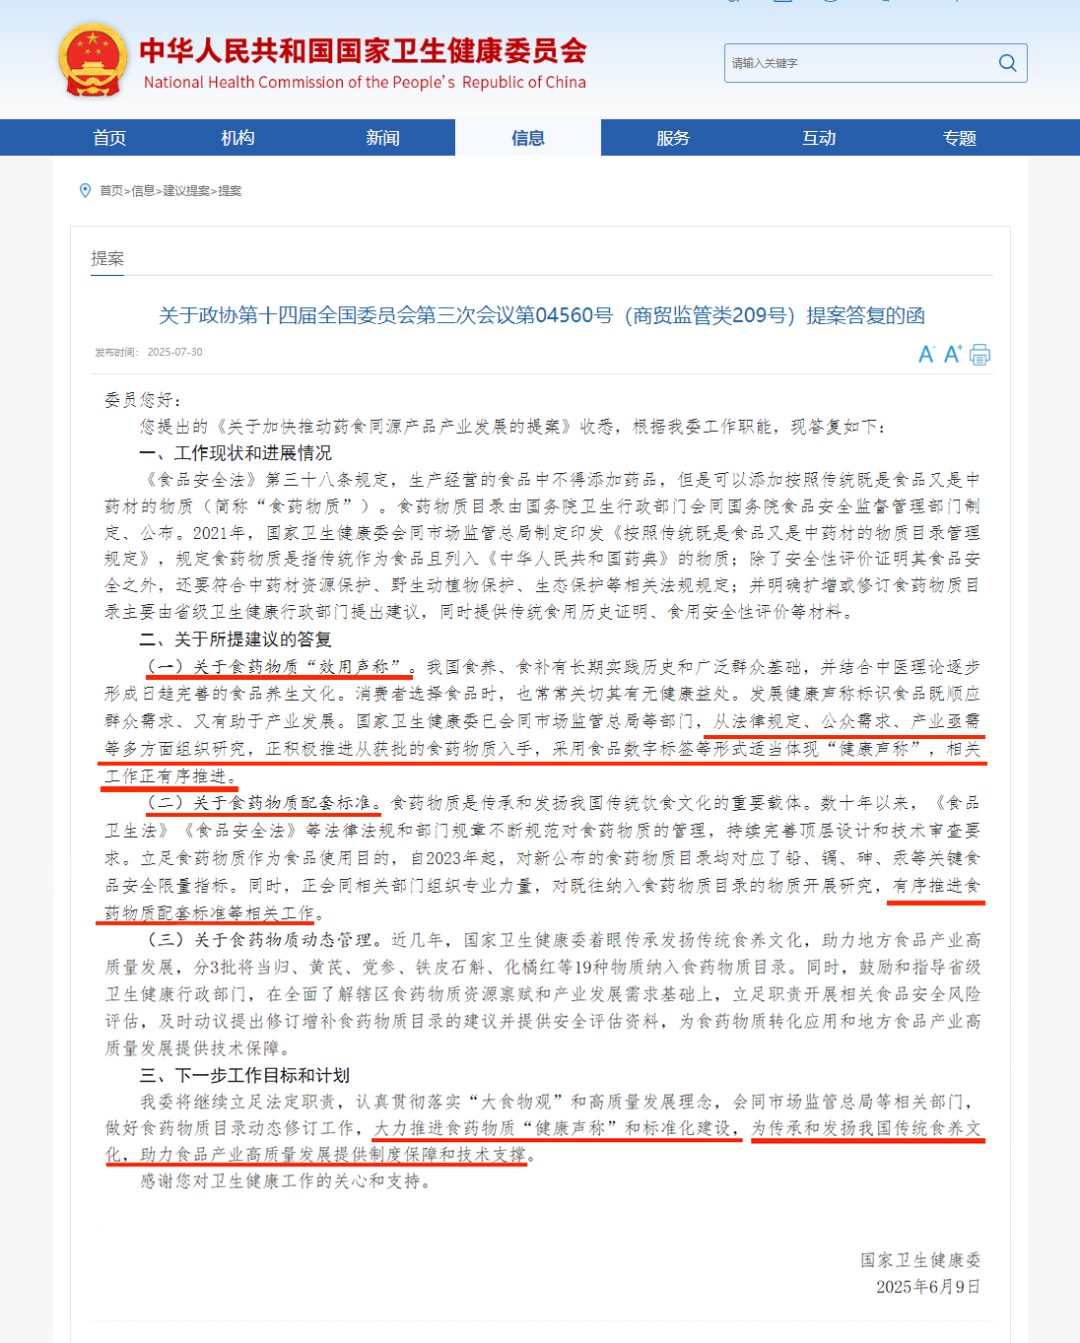Click the national emblem logo
Image resolution: width=1080 pixels, height=1343 pixels.
pos(93,61)
